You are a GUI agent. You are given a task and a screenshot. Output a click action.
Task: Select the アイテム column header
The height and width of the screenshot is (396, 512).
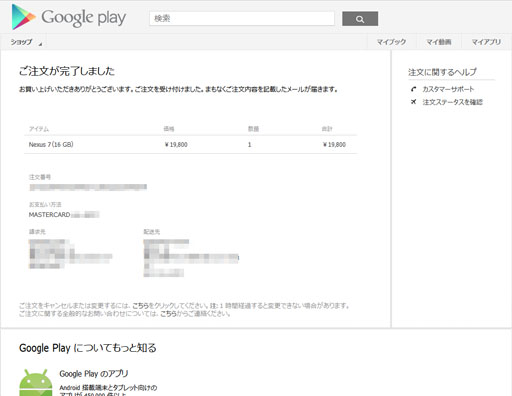pyautogui.click(x=39, y=129)
